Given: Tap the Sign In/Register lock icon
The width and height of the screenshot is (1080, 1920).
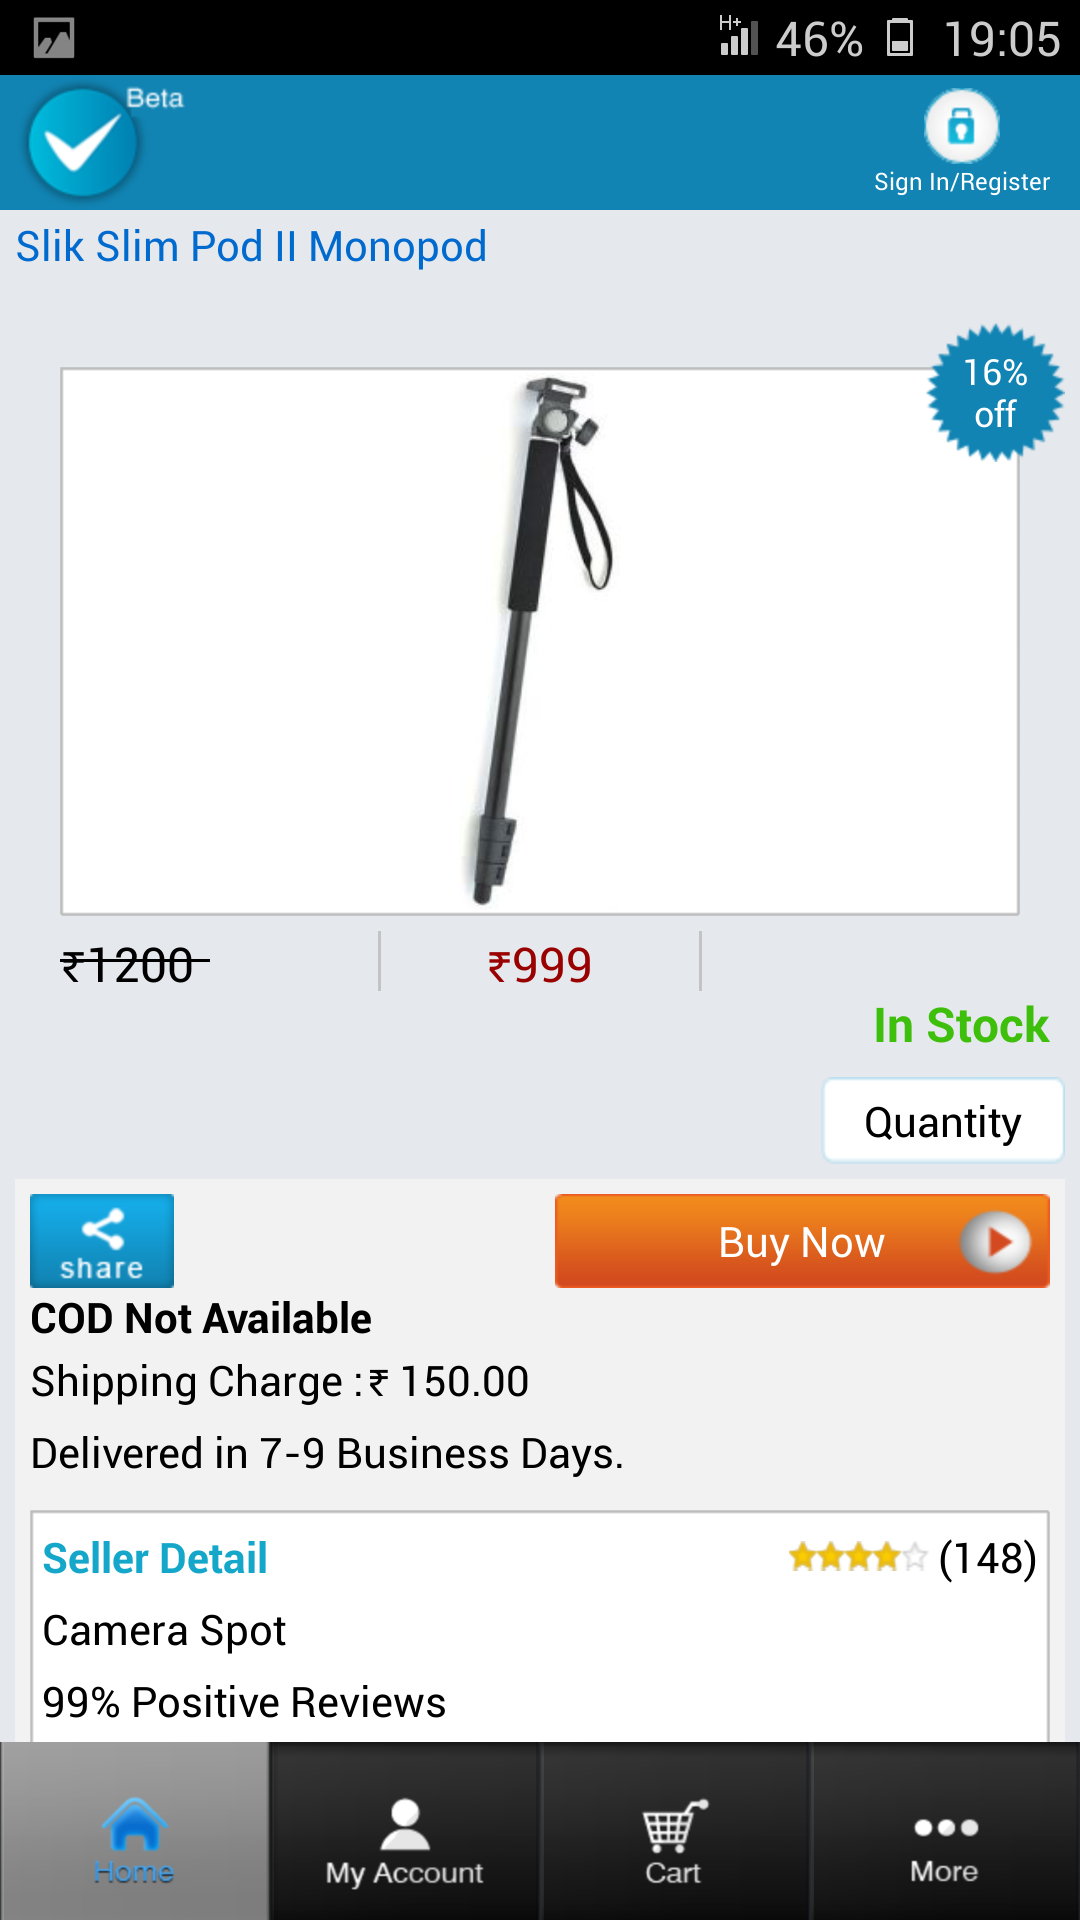Looking at the screenshot, I should click(x=961, y=126).
